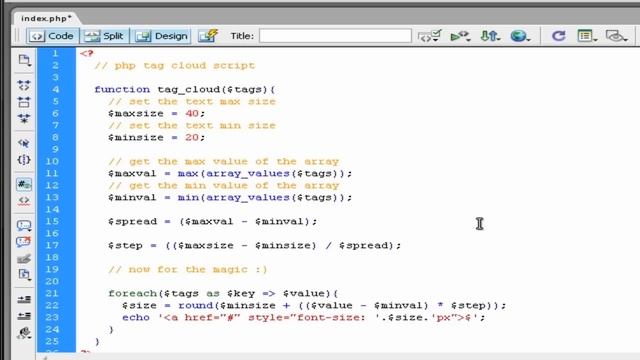640x360 pixels.
Task: Click '// get the min value of the array'
Action: pos(224,186)
